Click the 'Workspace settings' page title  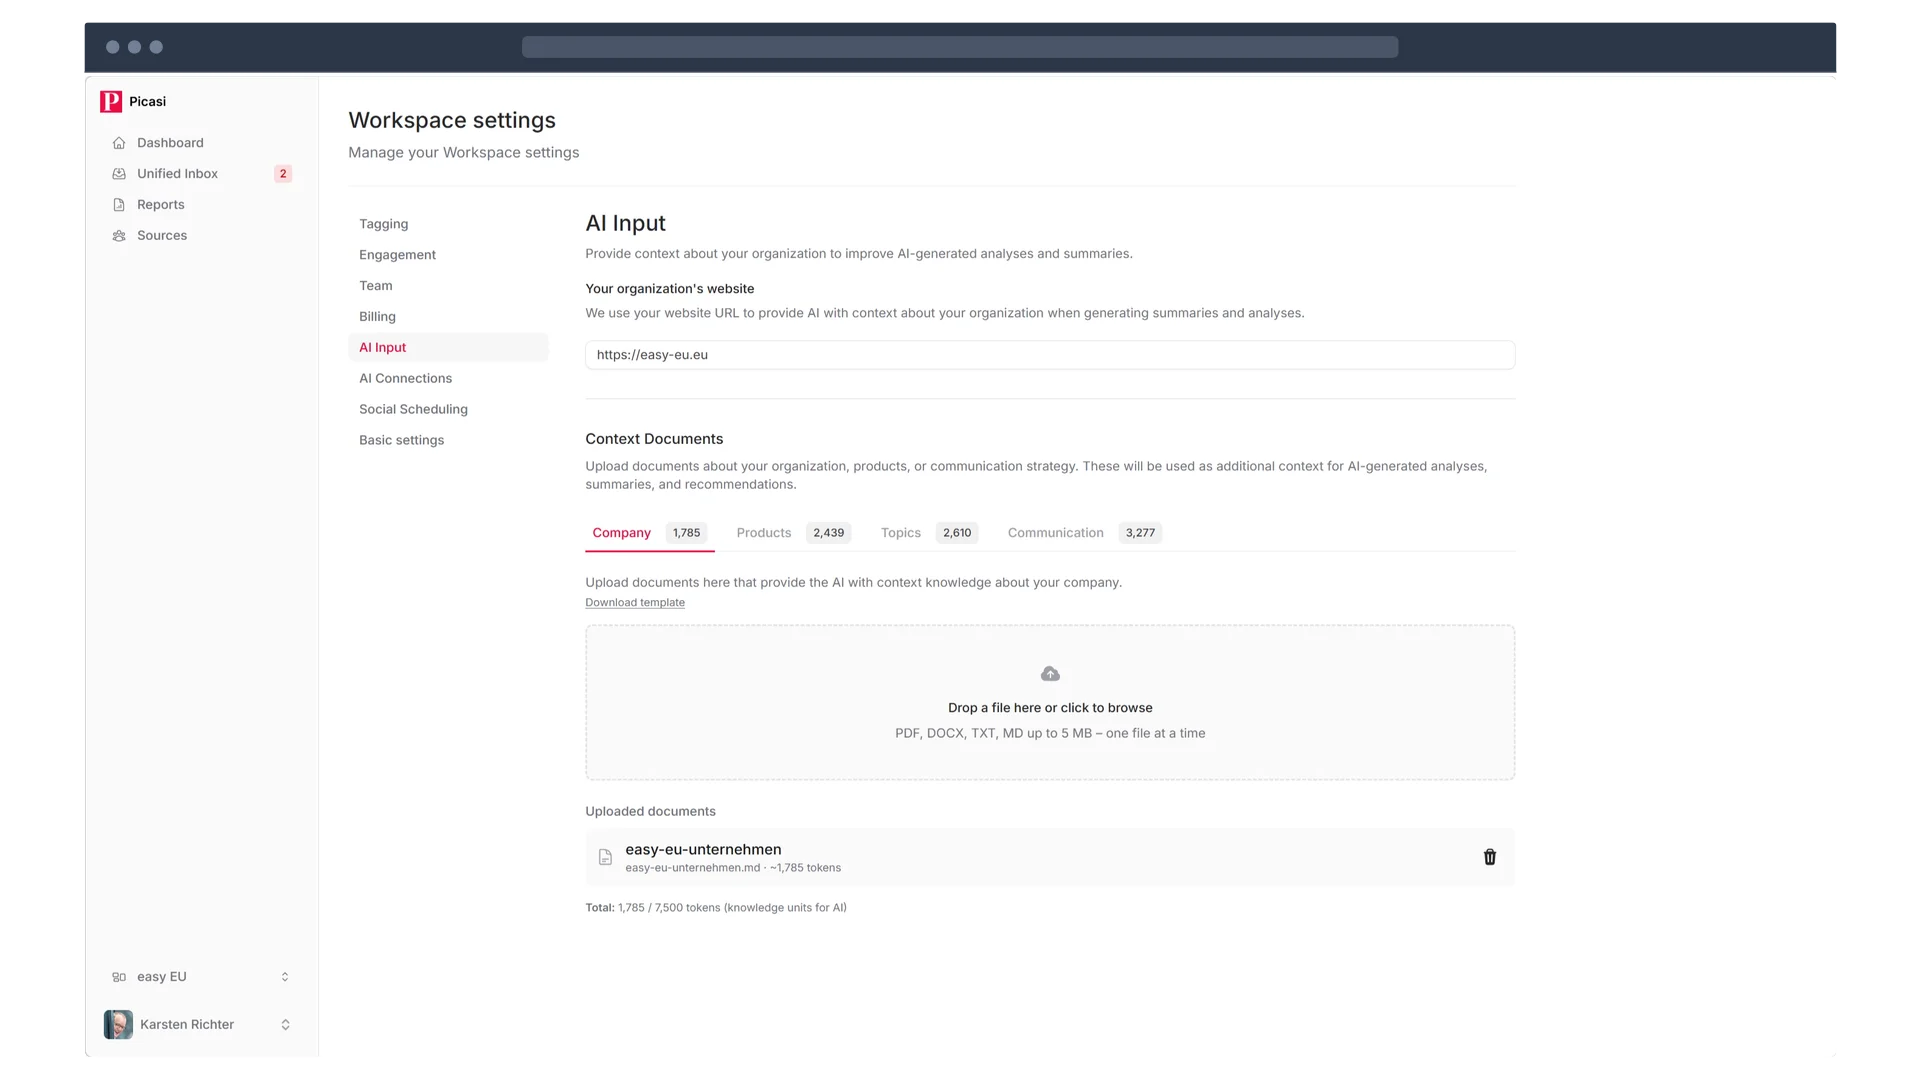(452, 120)
